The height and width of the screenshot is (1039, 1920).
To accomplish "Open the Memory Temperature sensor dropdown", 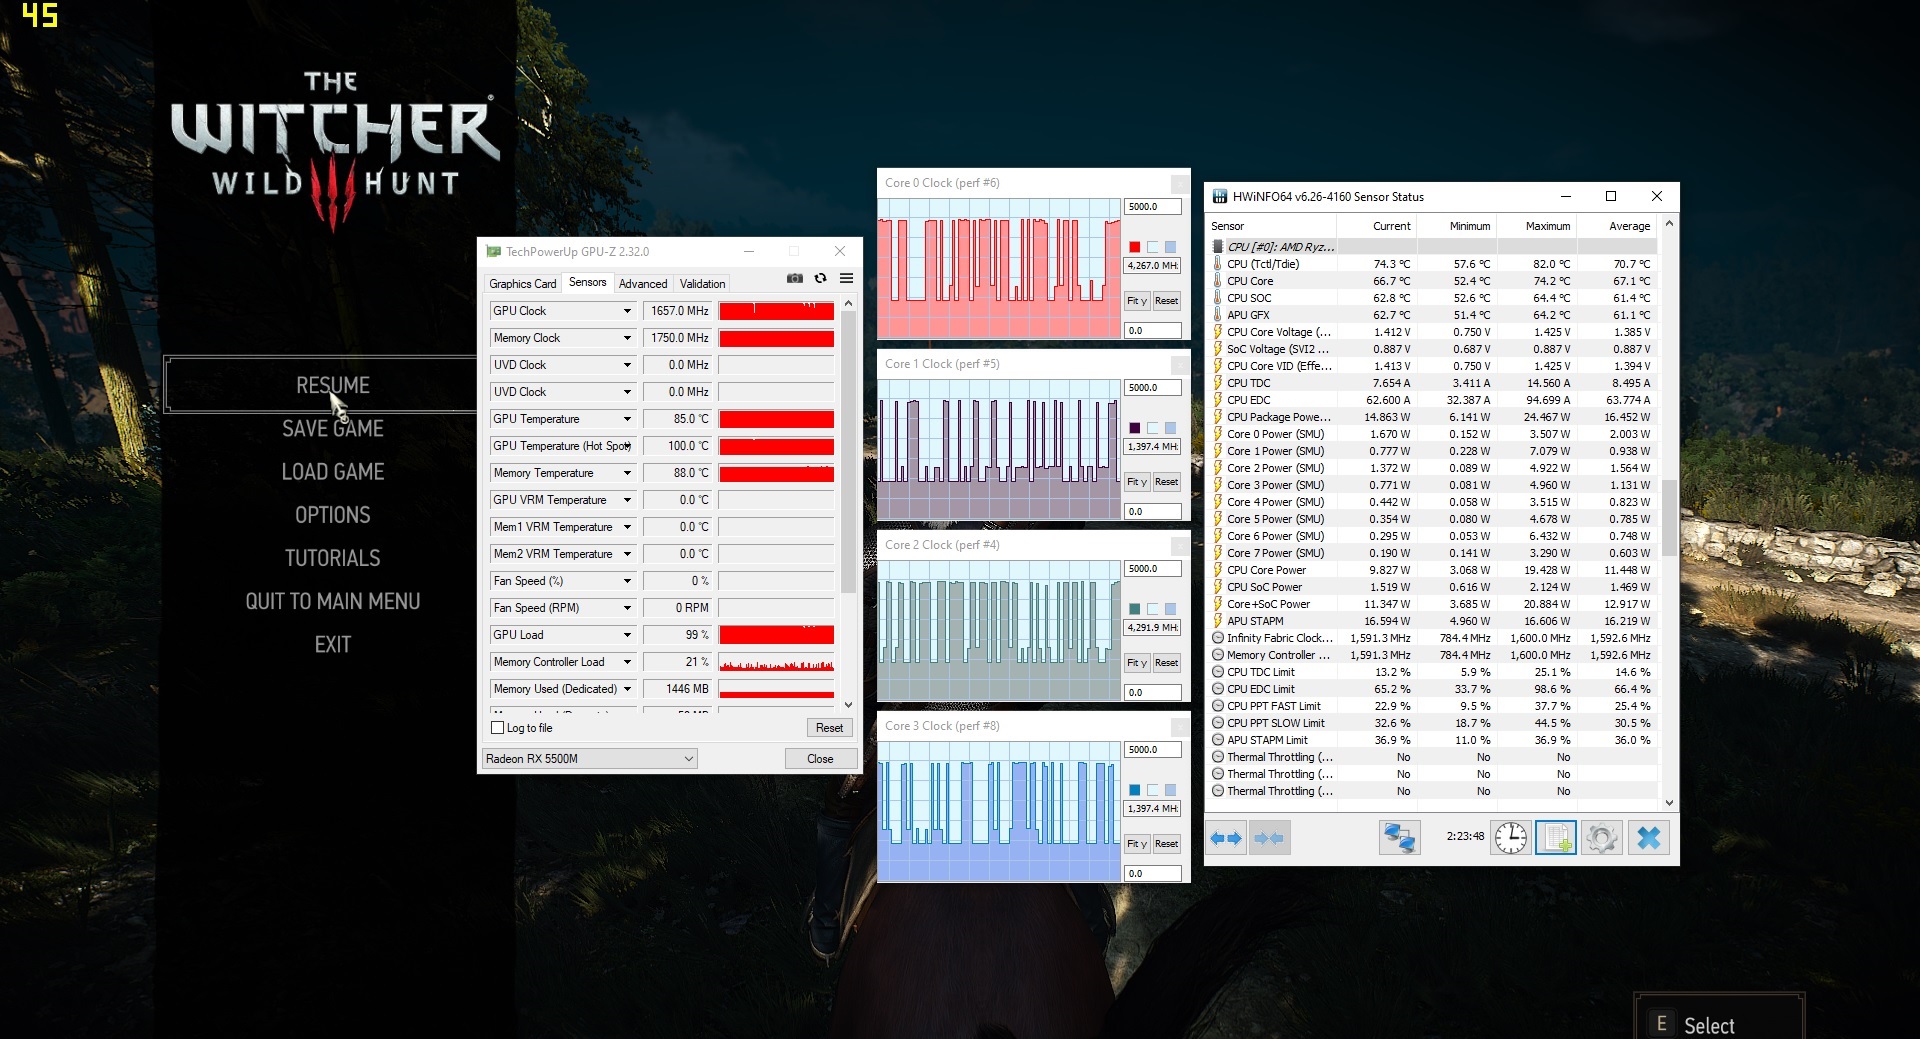I will [627, 473].
